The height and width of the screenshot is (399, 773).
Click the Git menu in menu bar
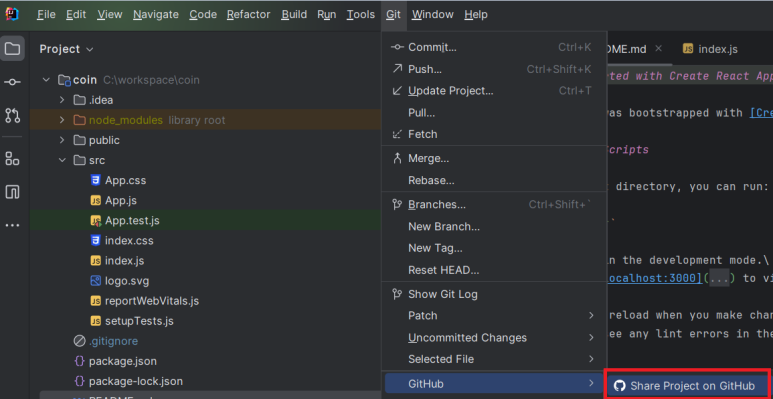393,14
